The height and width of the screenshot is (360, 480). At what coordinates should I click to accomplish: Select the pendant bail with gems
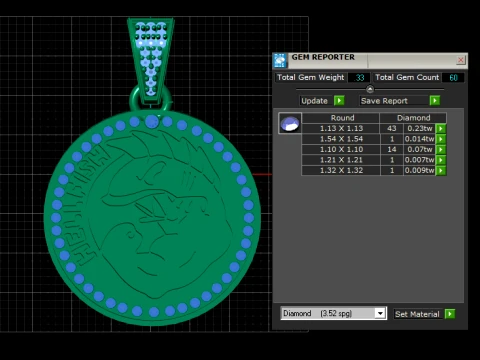coord(151,60)
